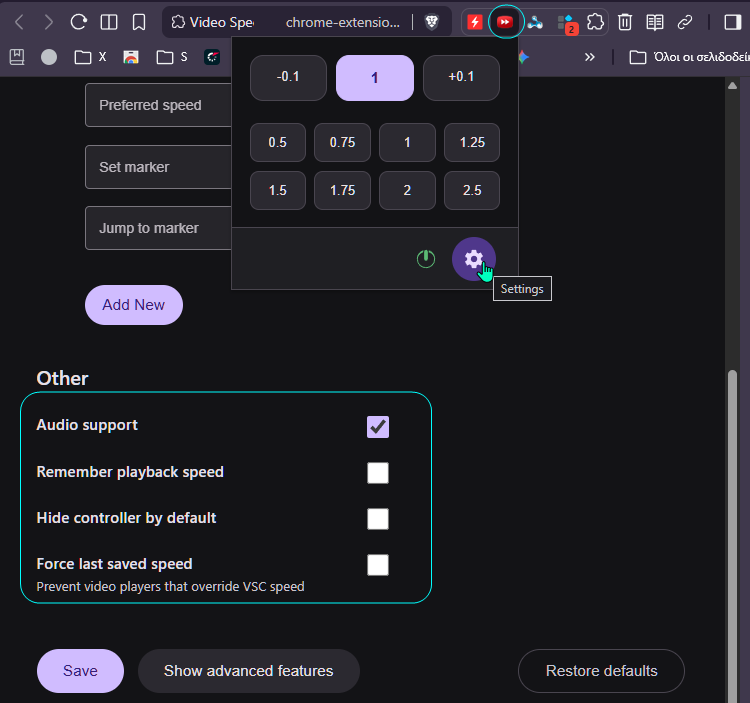Reload the current page
This screenshot has width=750, height=703.
click(78, 22)
